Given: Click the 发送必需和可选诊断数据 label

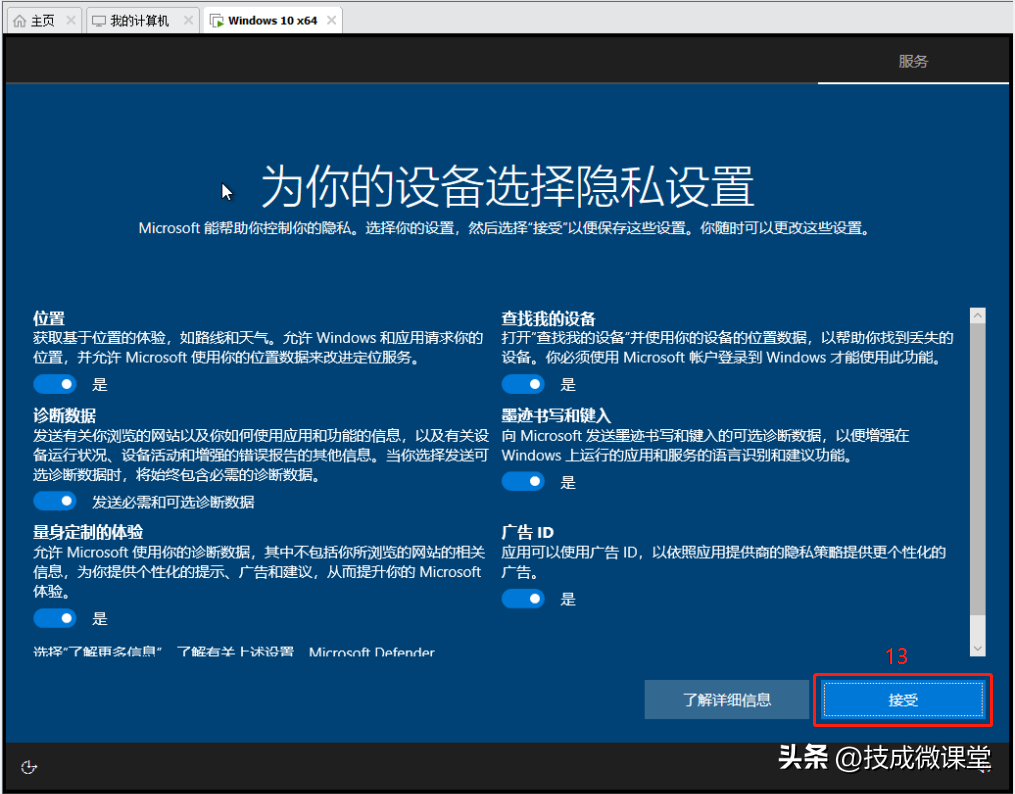Looking at the screenshot, I should pyautogui.click(x=173, y=502).
